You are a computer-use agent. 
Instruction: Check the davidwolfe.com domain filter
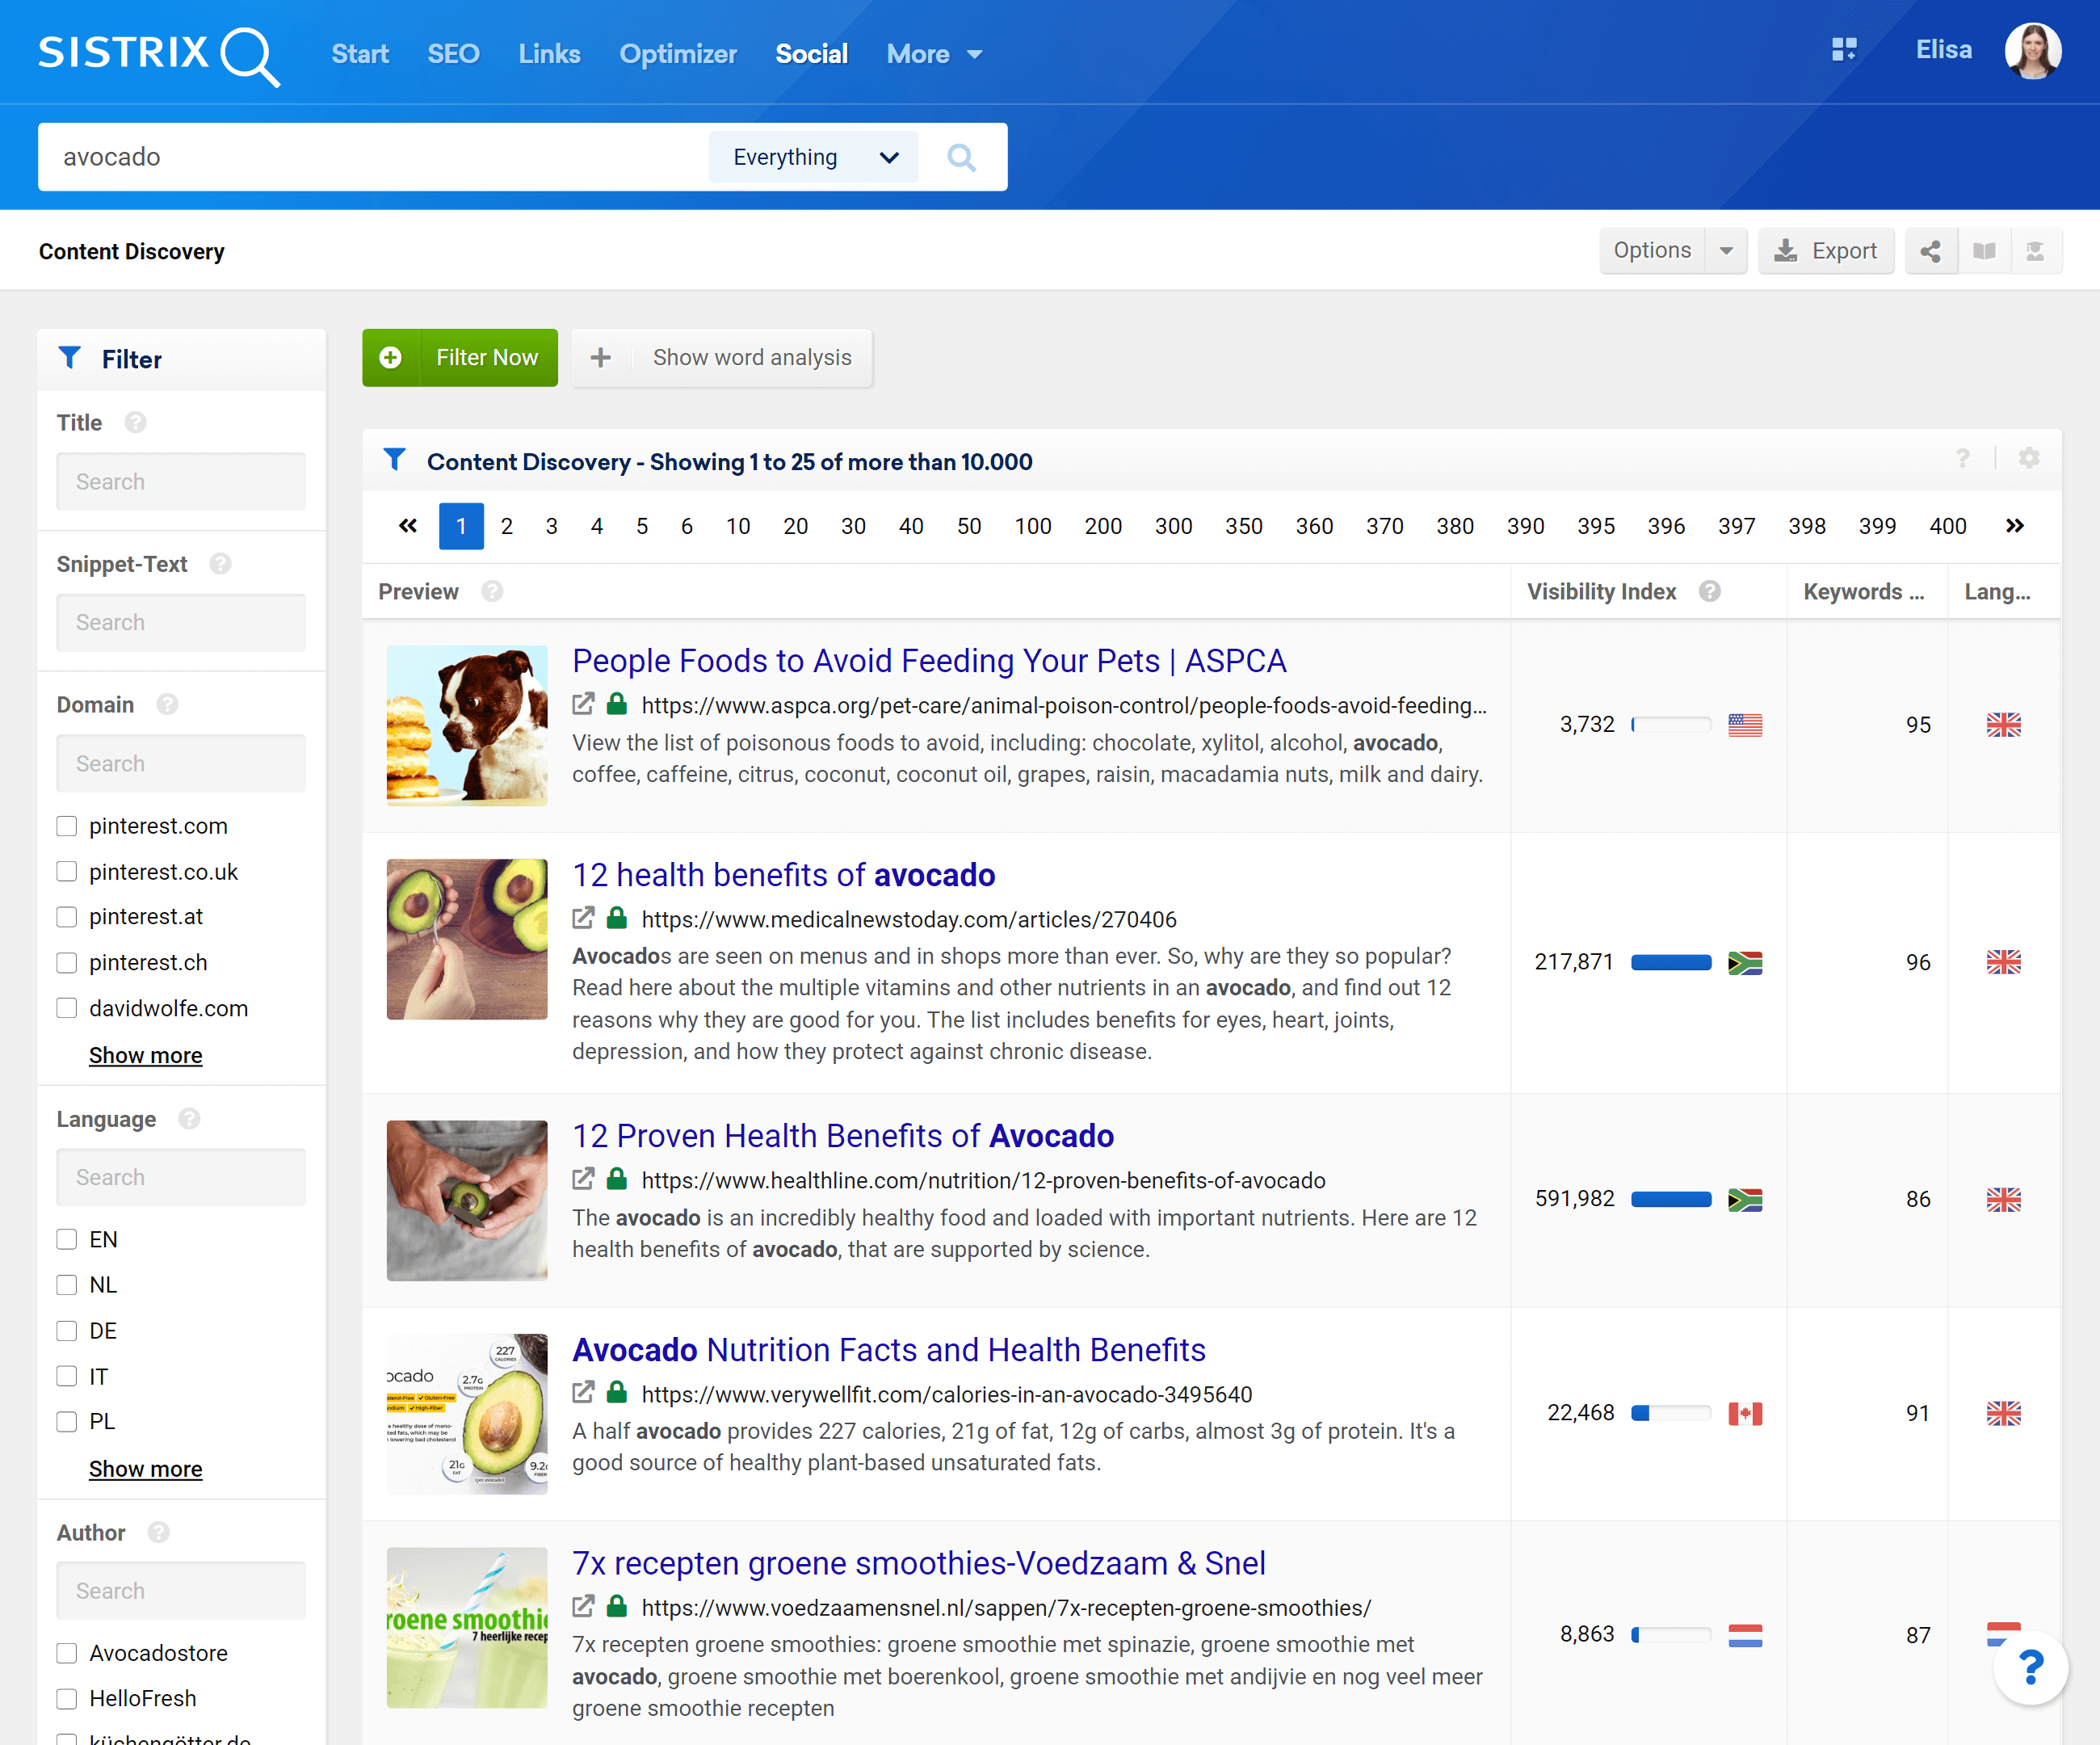point(67,1008)
